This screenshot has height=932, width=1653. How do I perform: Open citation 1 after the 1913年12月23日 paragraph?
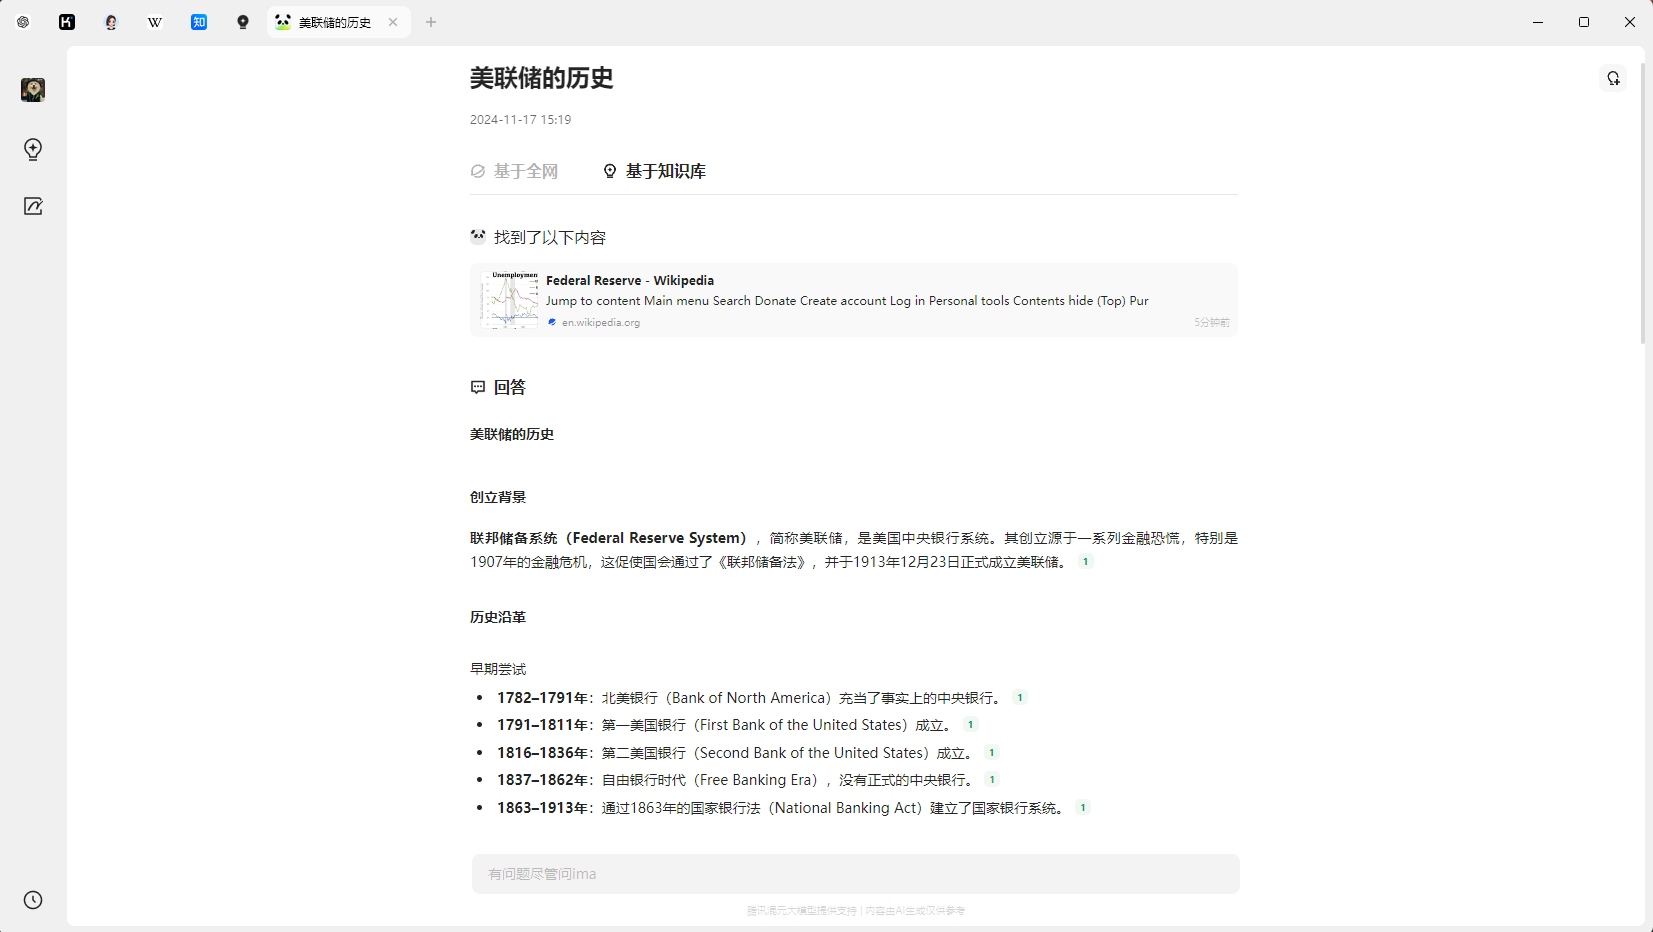tap(1085, 562)
